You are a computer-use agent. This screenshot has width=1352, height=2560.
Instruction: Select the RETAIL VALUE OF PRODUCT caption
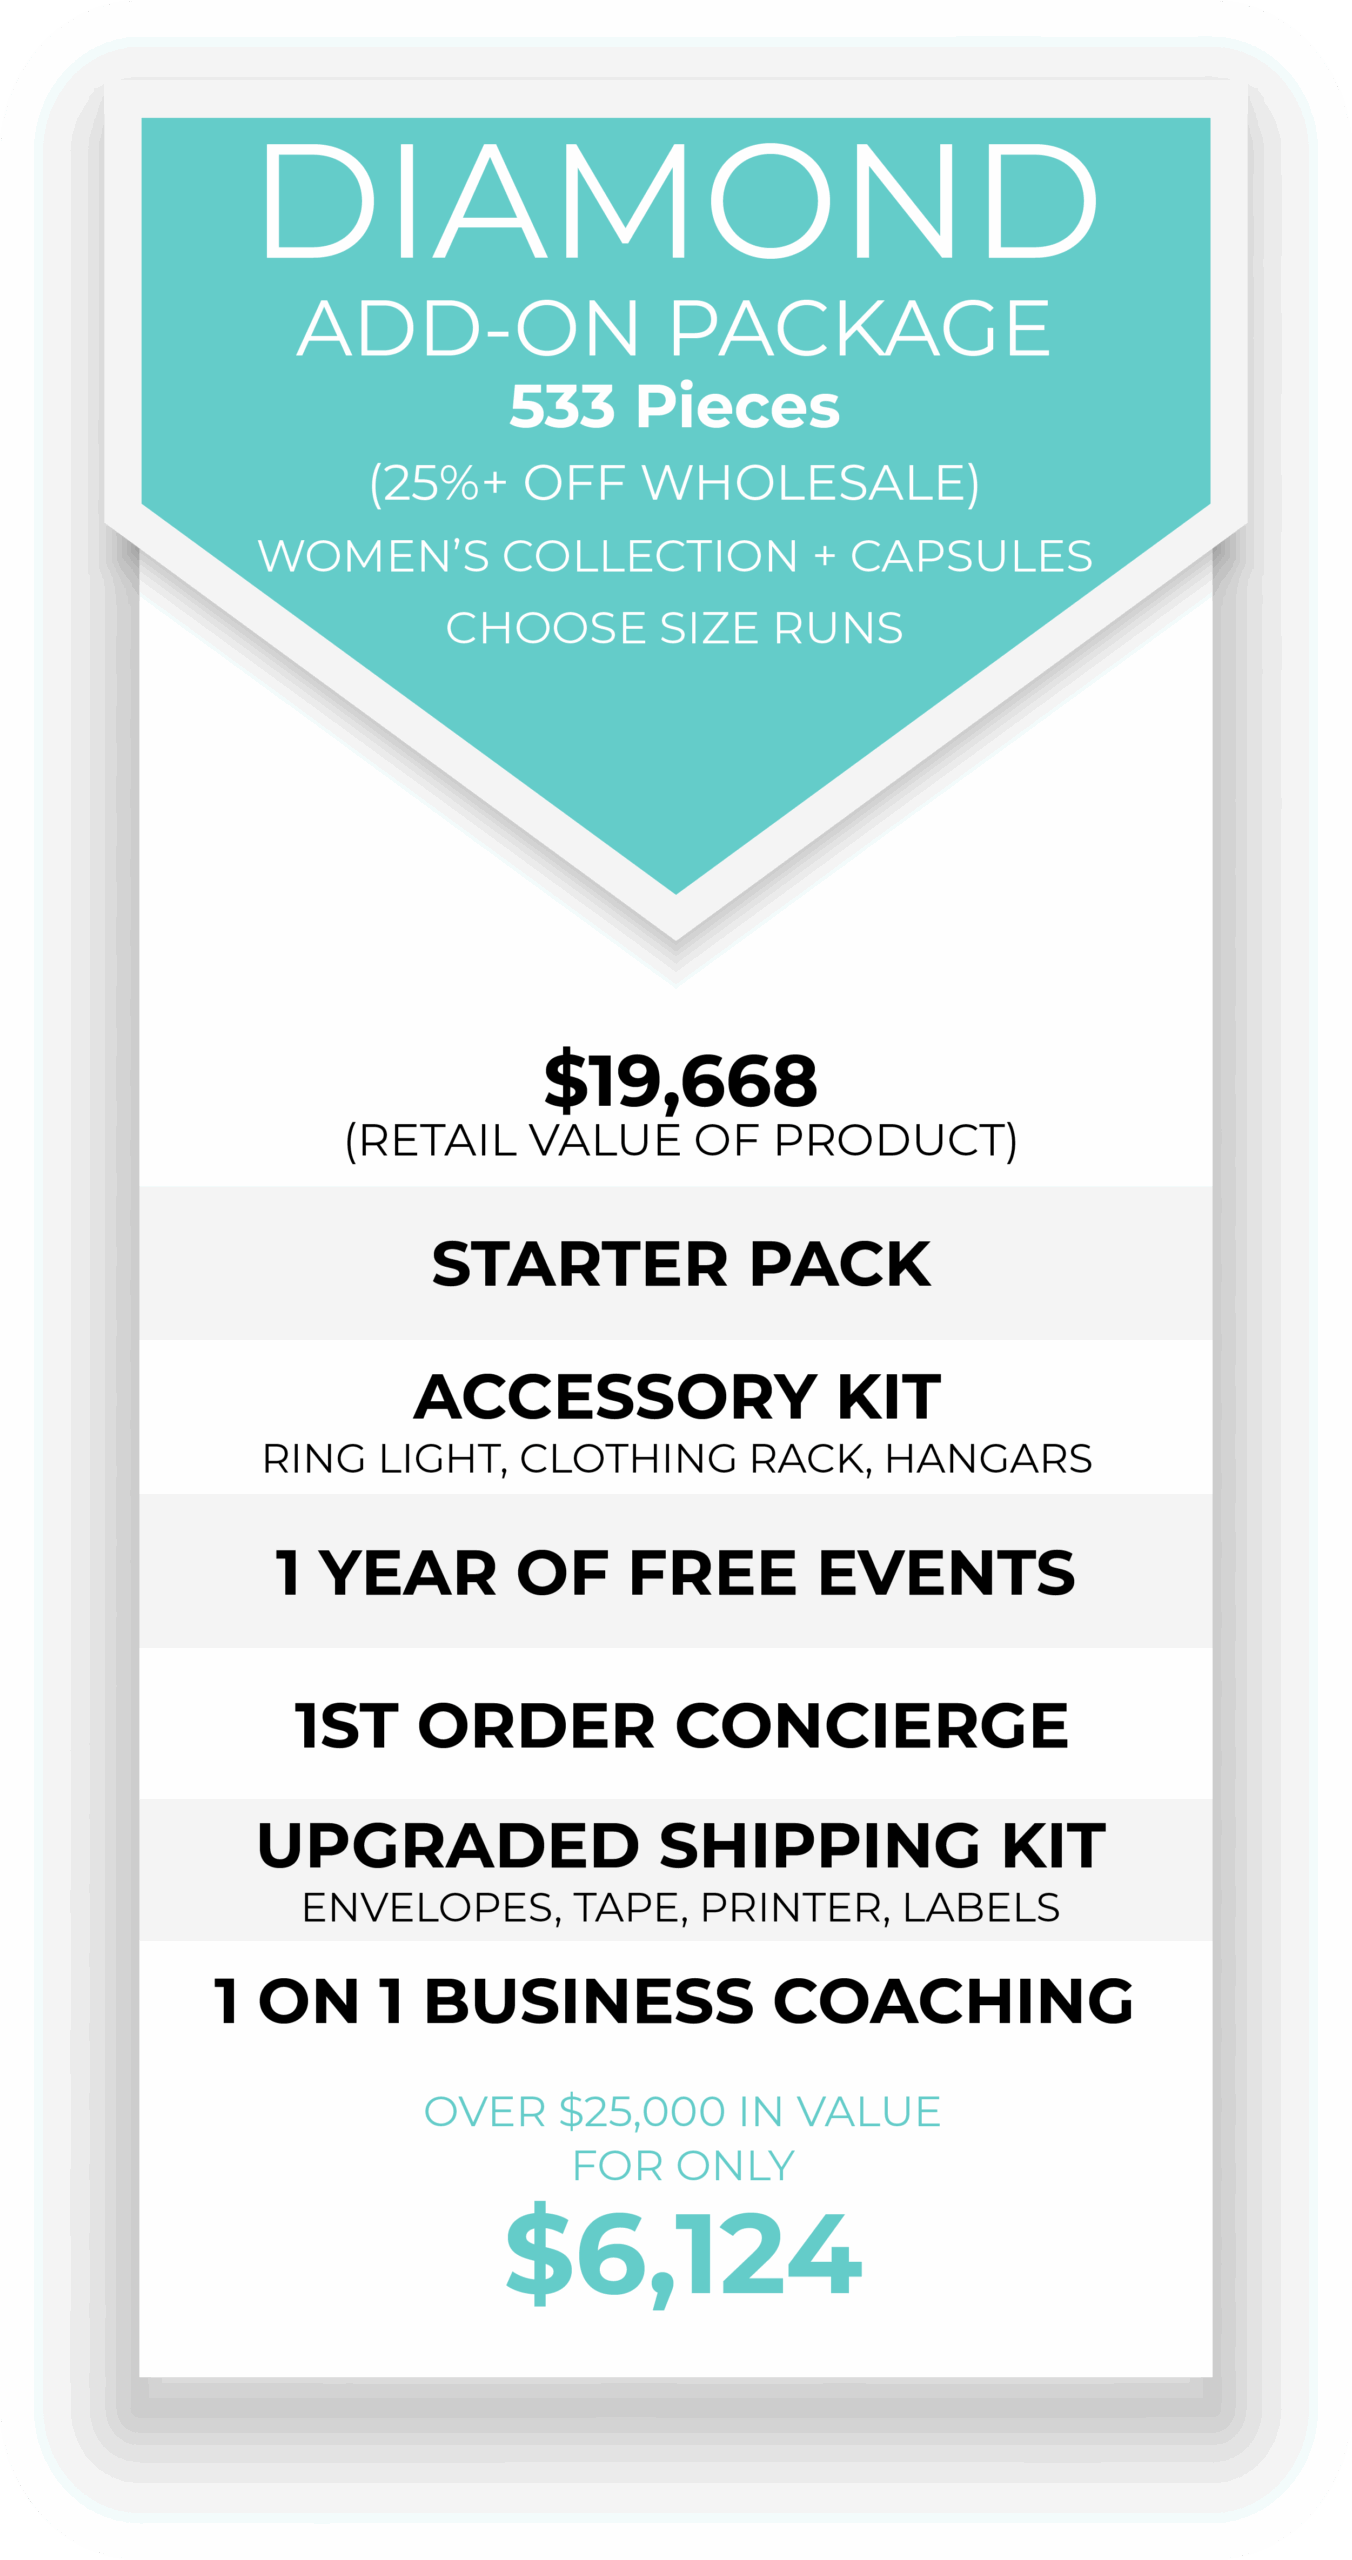[x=680, y=1140]
